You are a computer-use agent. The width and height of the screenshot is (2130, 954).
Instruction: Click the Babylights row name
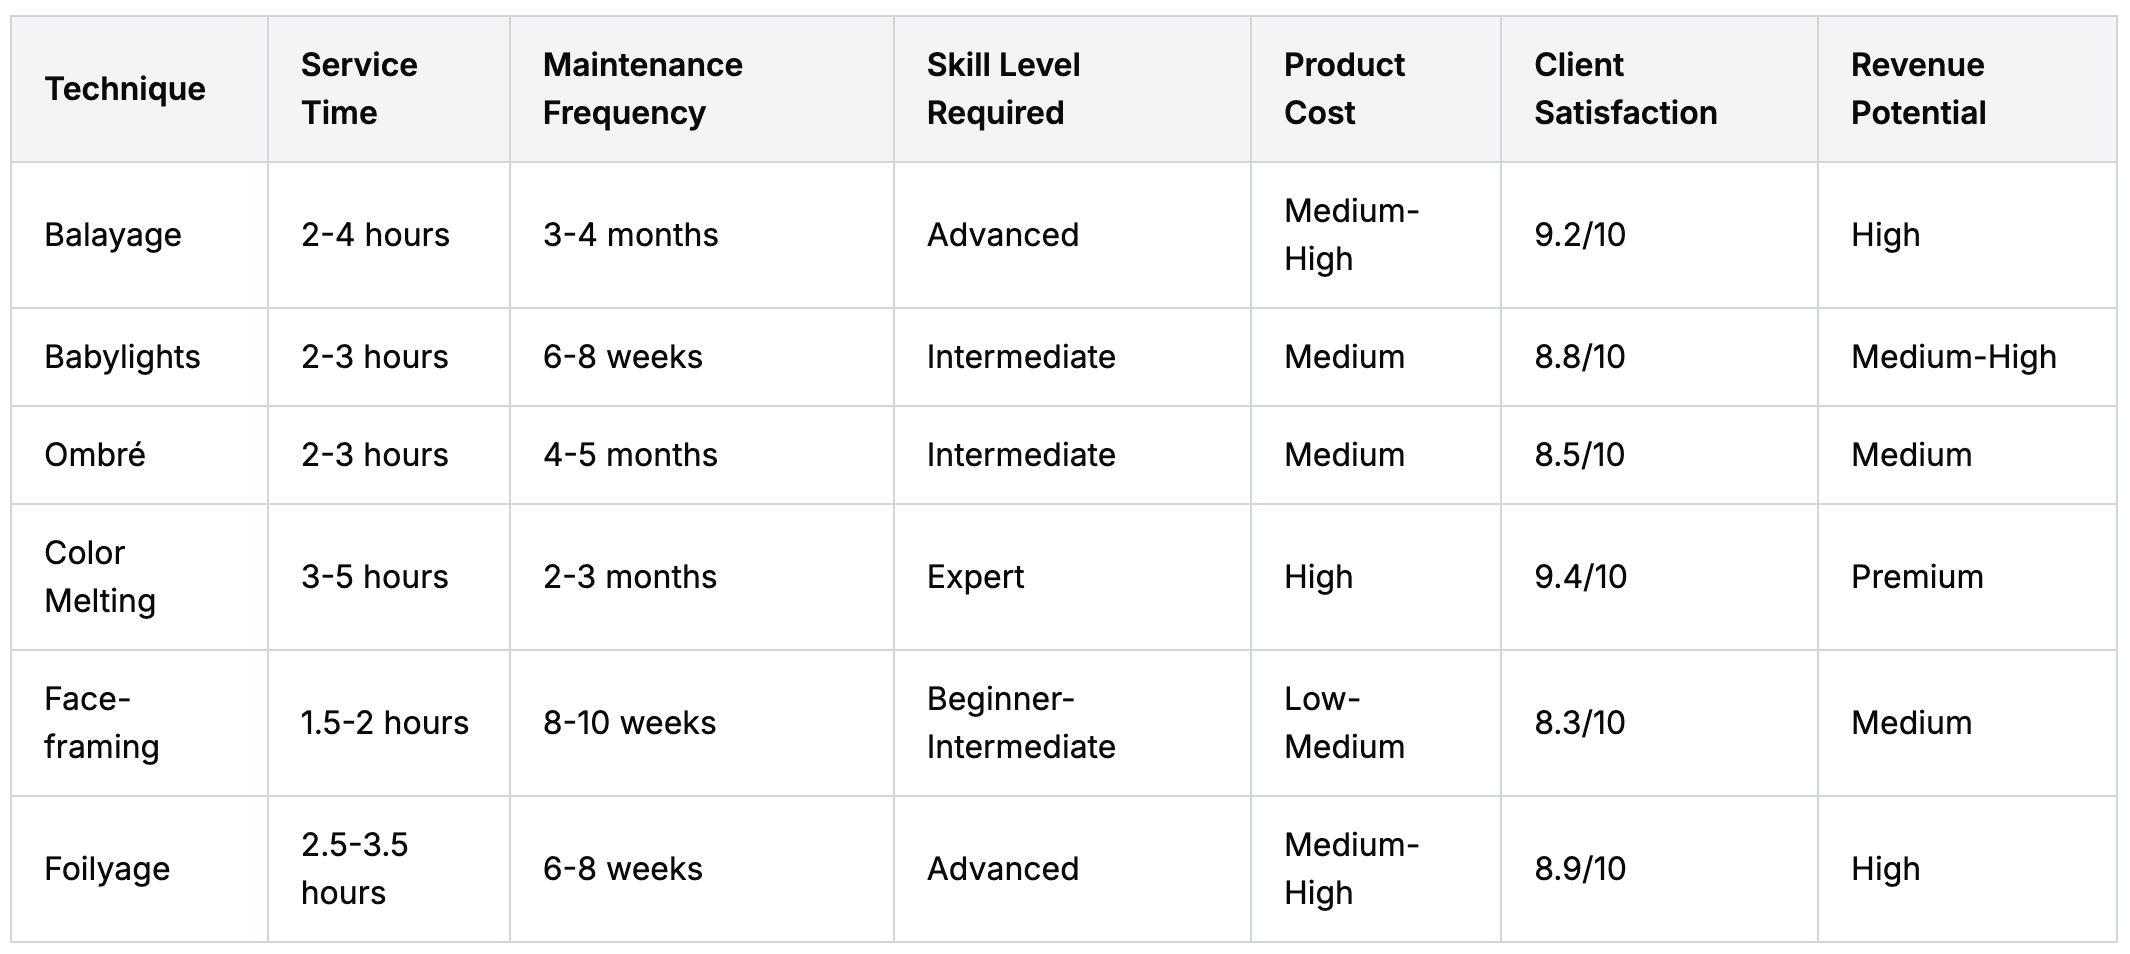pyautogui.click(x=122, y=357)
